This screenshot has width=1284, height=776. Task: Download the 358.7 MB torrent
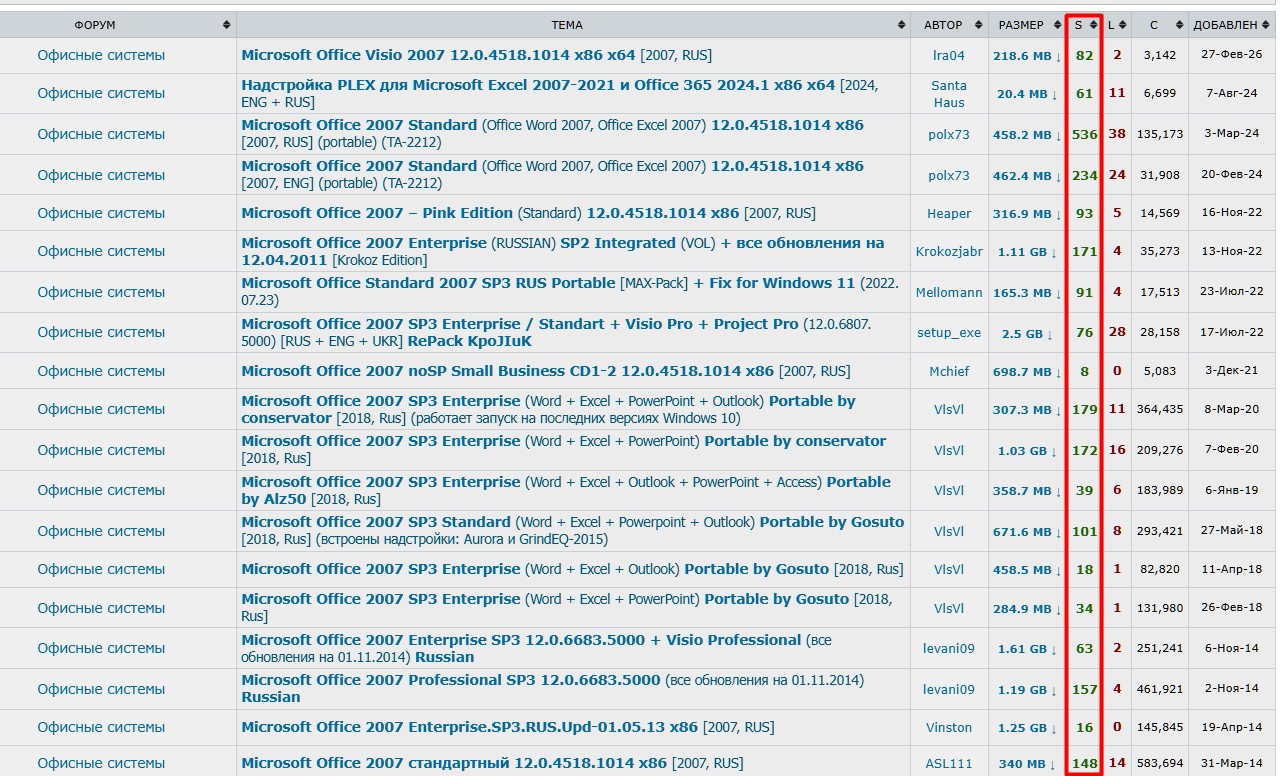pos(1027,490)
